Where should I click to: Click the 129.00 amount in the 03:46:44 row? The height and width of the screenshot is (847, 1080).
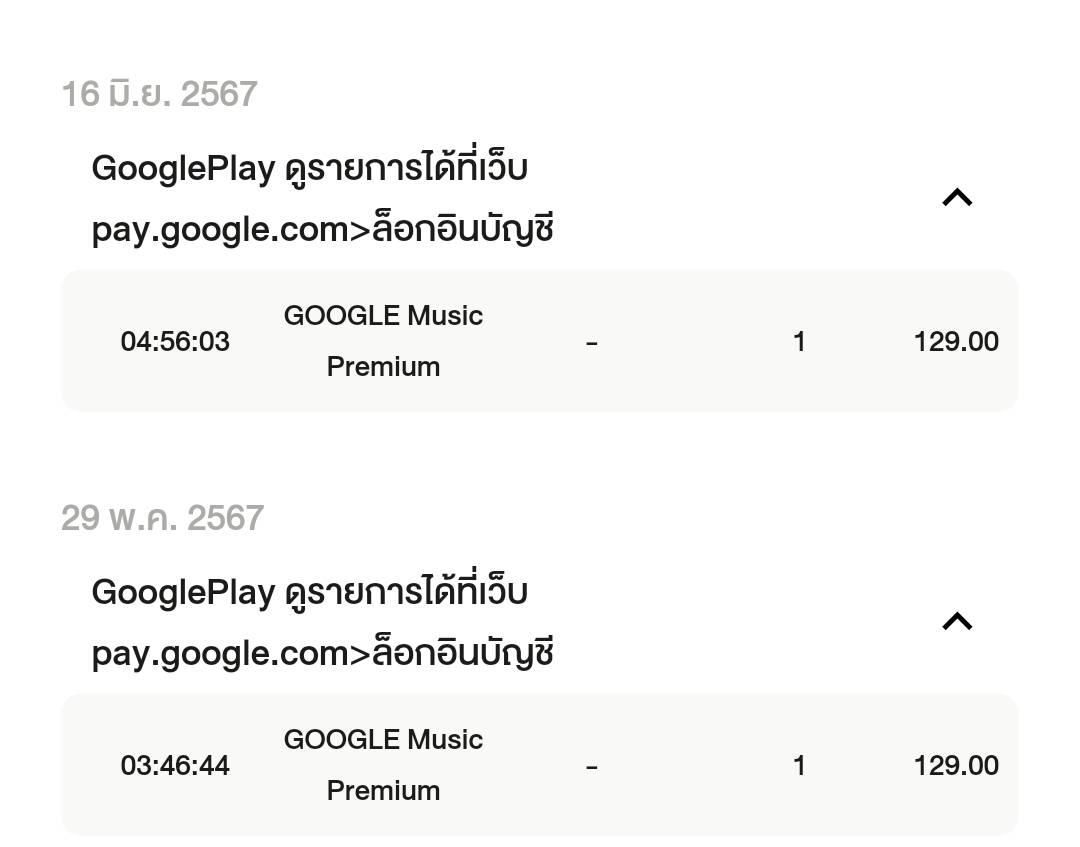point(955,766)
